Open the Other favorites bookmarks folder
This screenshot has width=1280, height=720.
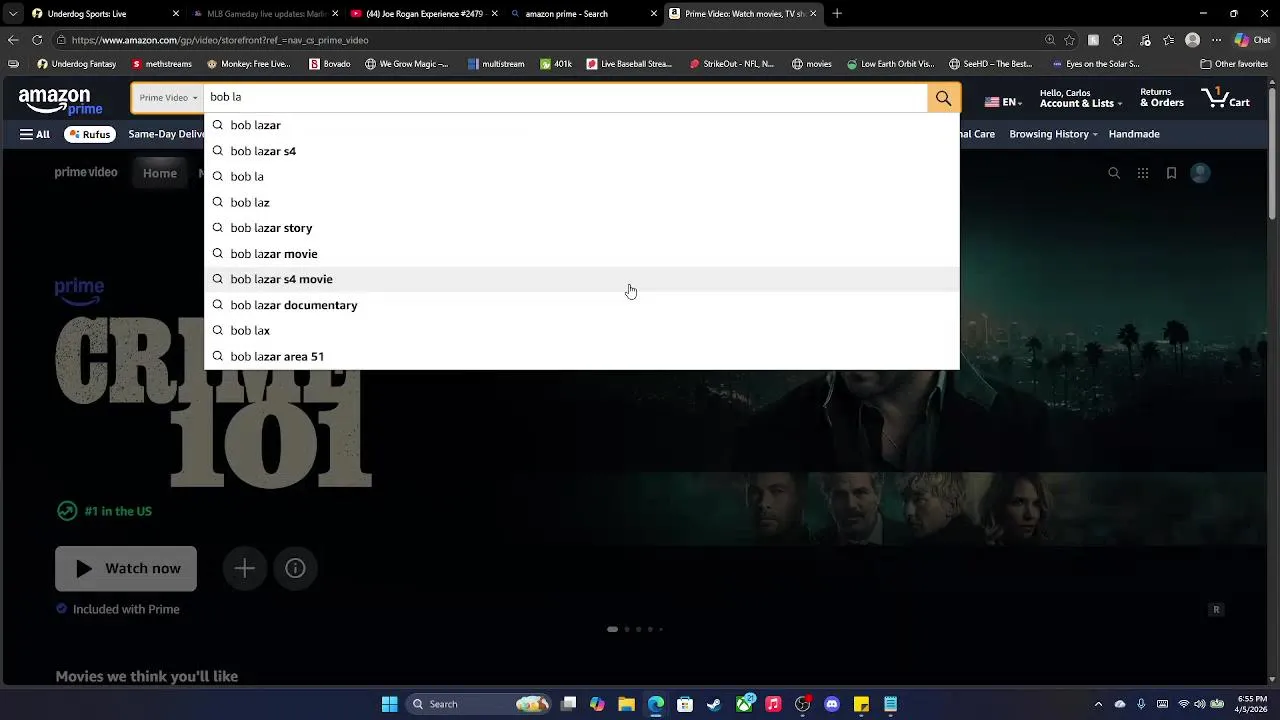(x=1233, y=64)
